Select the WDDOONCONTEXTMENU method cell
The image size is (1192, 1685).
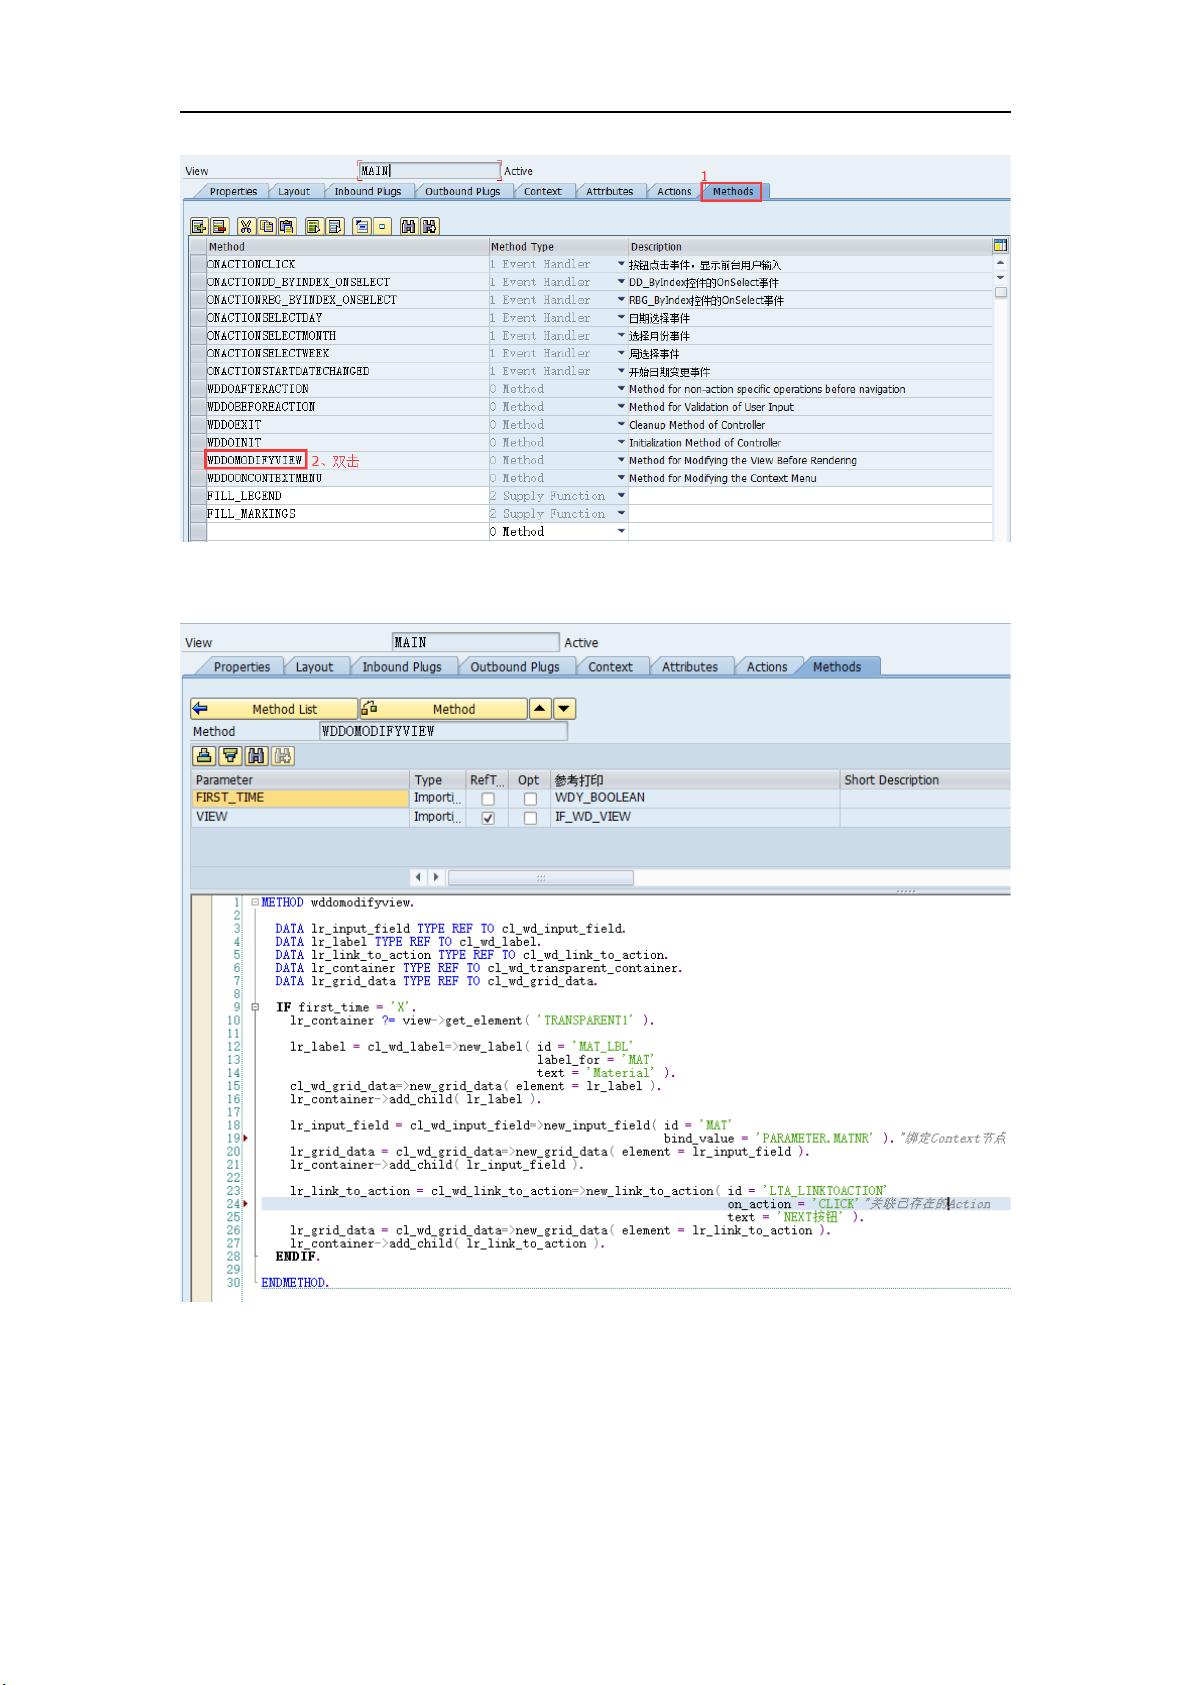point(347,478)
